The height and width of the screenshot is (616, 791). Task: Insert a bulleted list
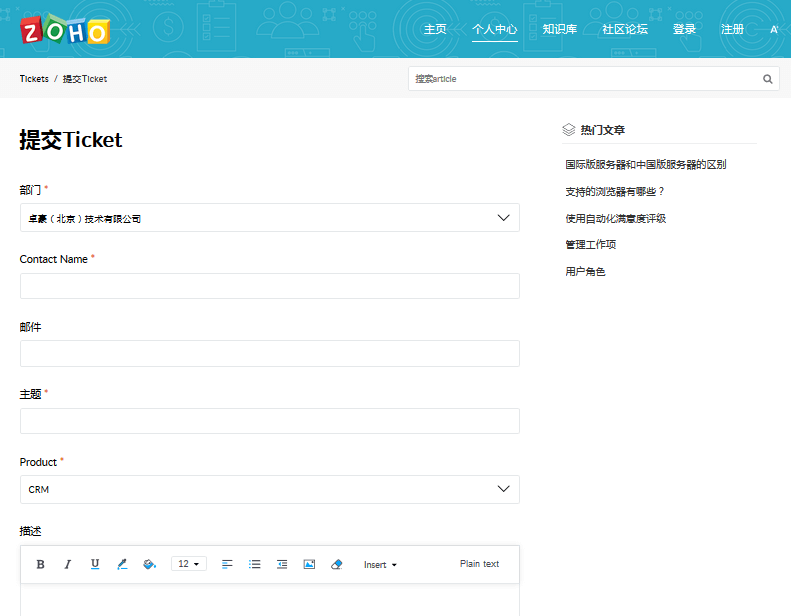point(255,564)
